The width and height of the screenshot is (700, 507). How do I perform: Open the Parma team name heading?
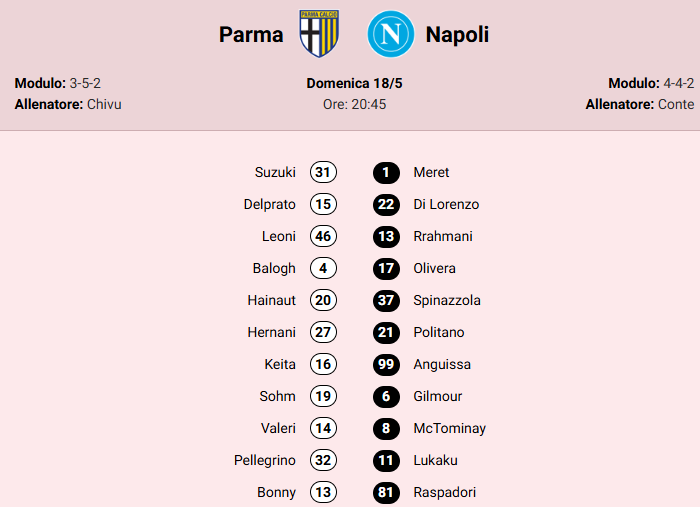pyautogui.click(x=251, y=35)
